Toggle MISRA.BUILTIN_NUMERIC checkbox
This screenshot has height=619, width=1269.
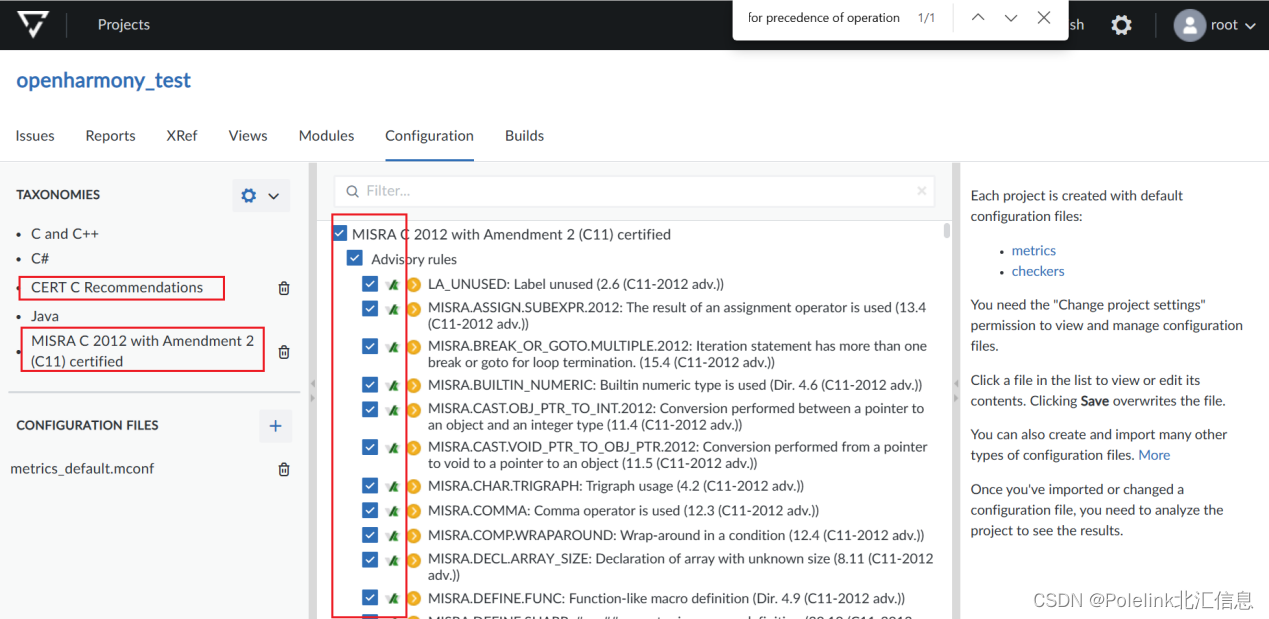pyautogui.click(x=370, y=384)
